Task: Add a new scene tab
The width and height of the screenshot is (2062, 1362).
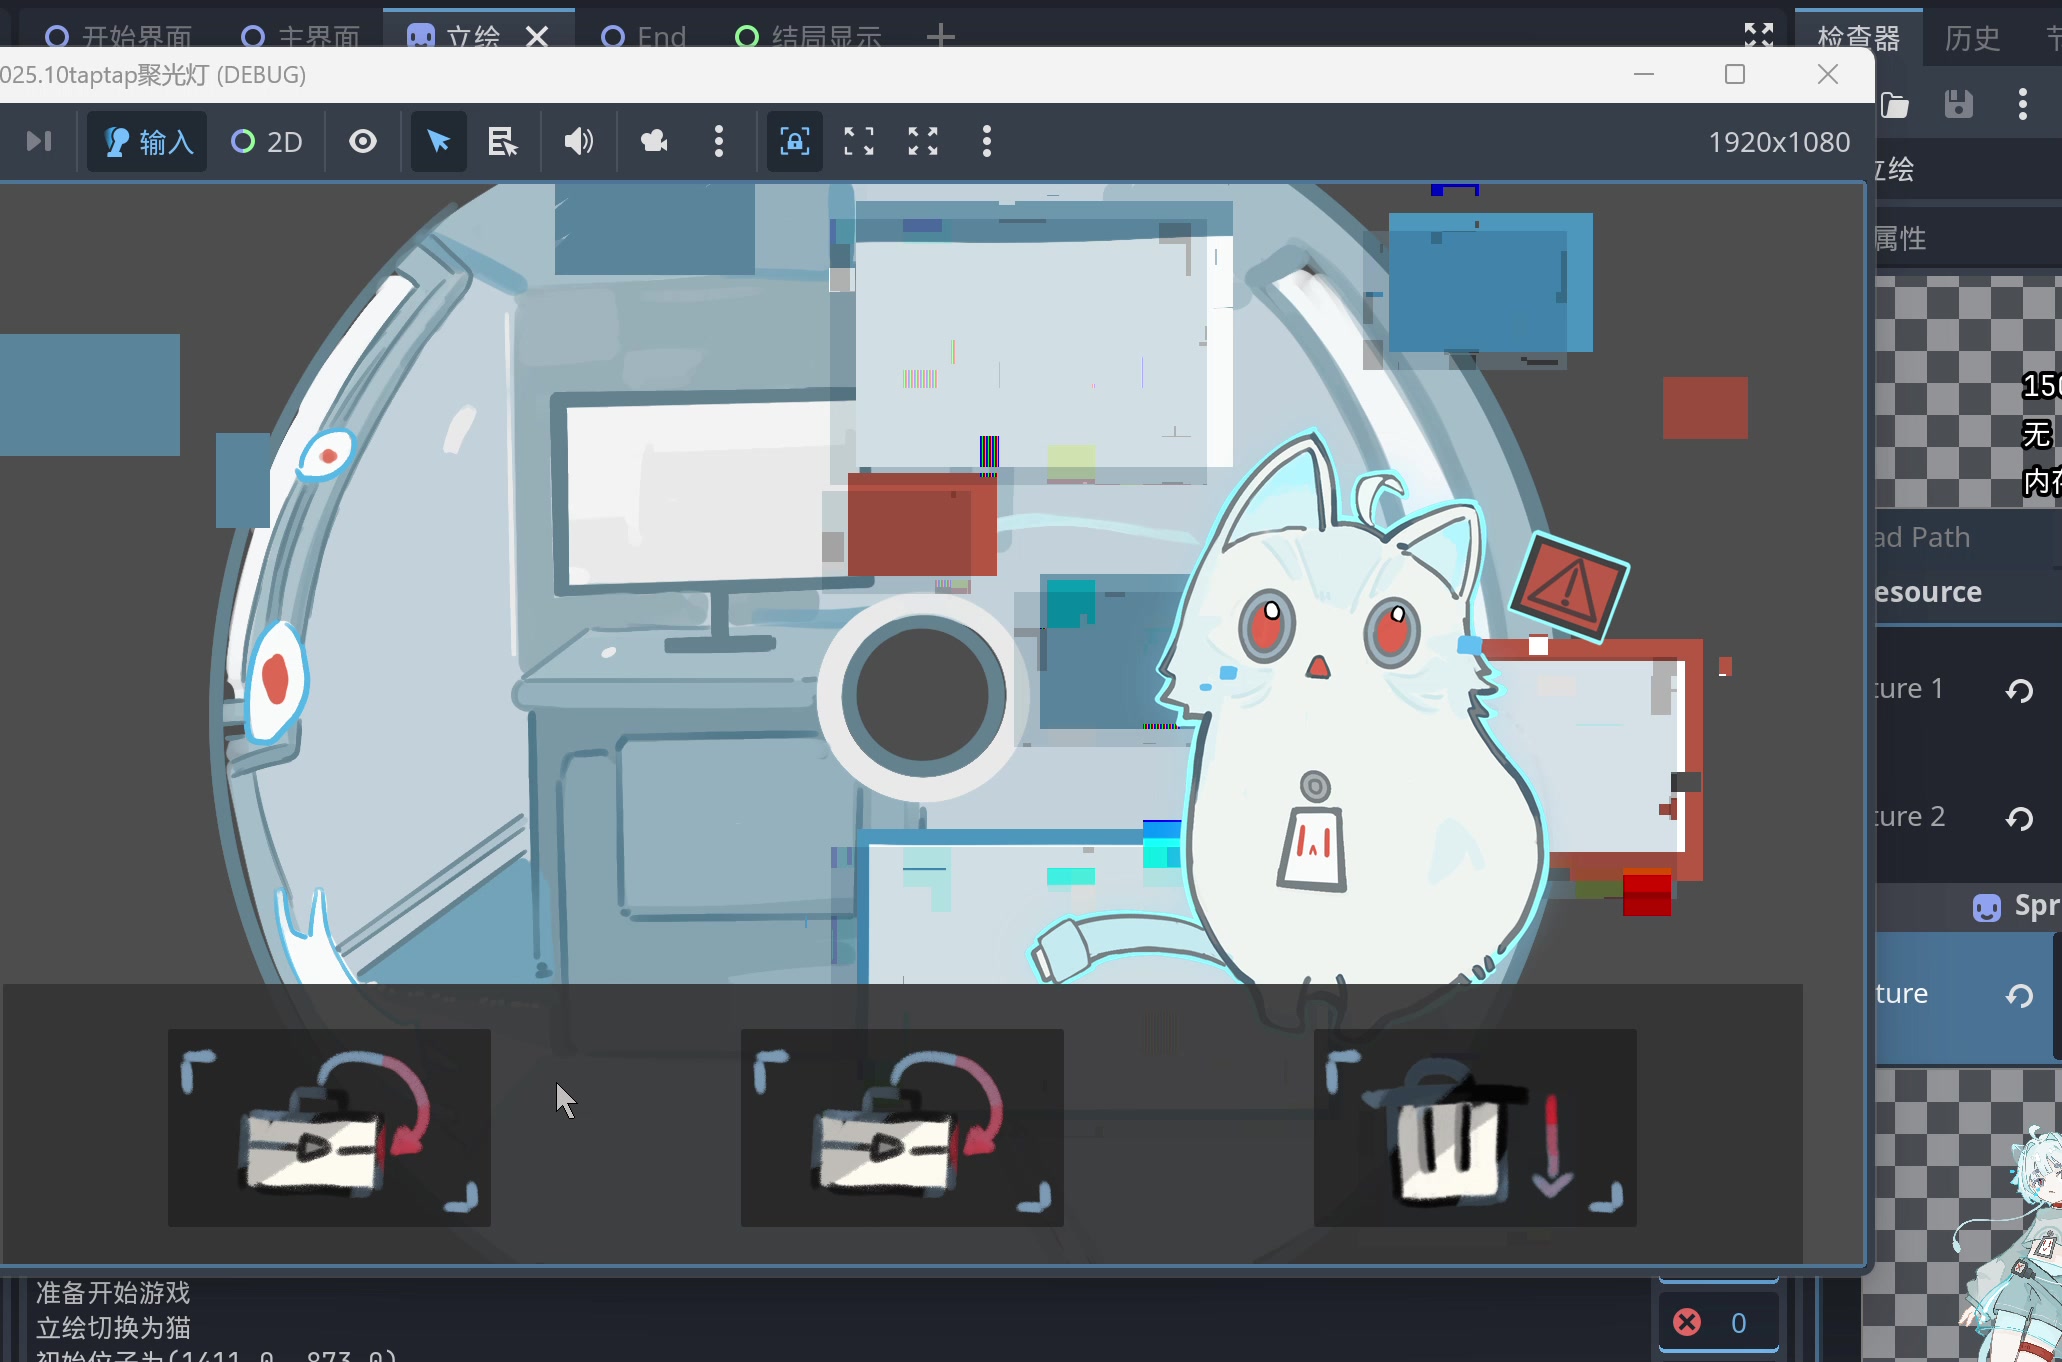Action: pyautogui.click(x=940, y=37)
